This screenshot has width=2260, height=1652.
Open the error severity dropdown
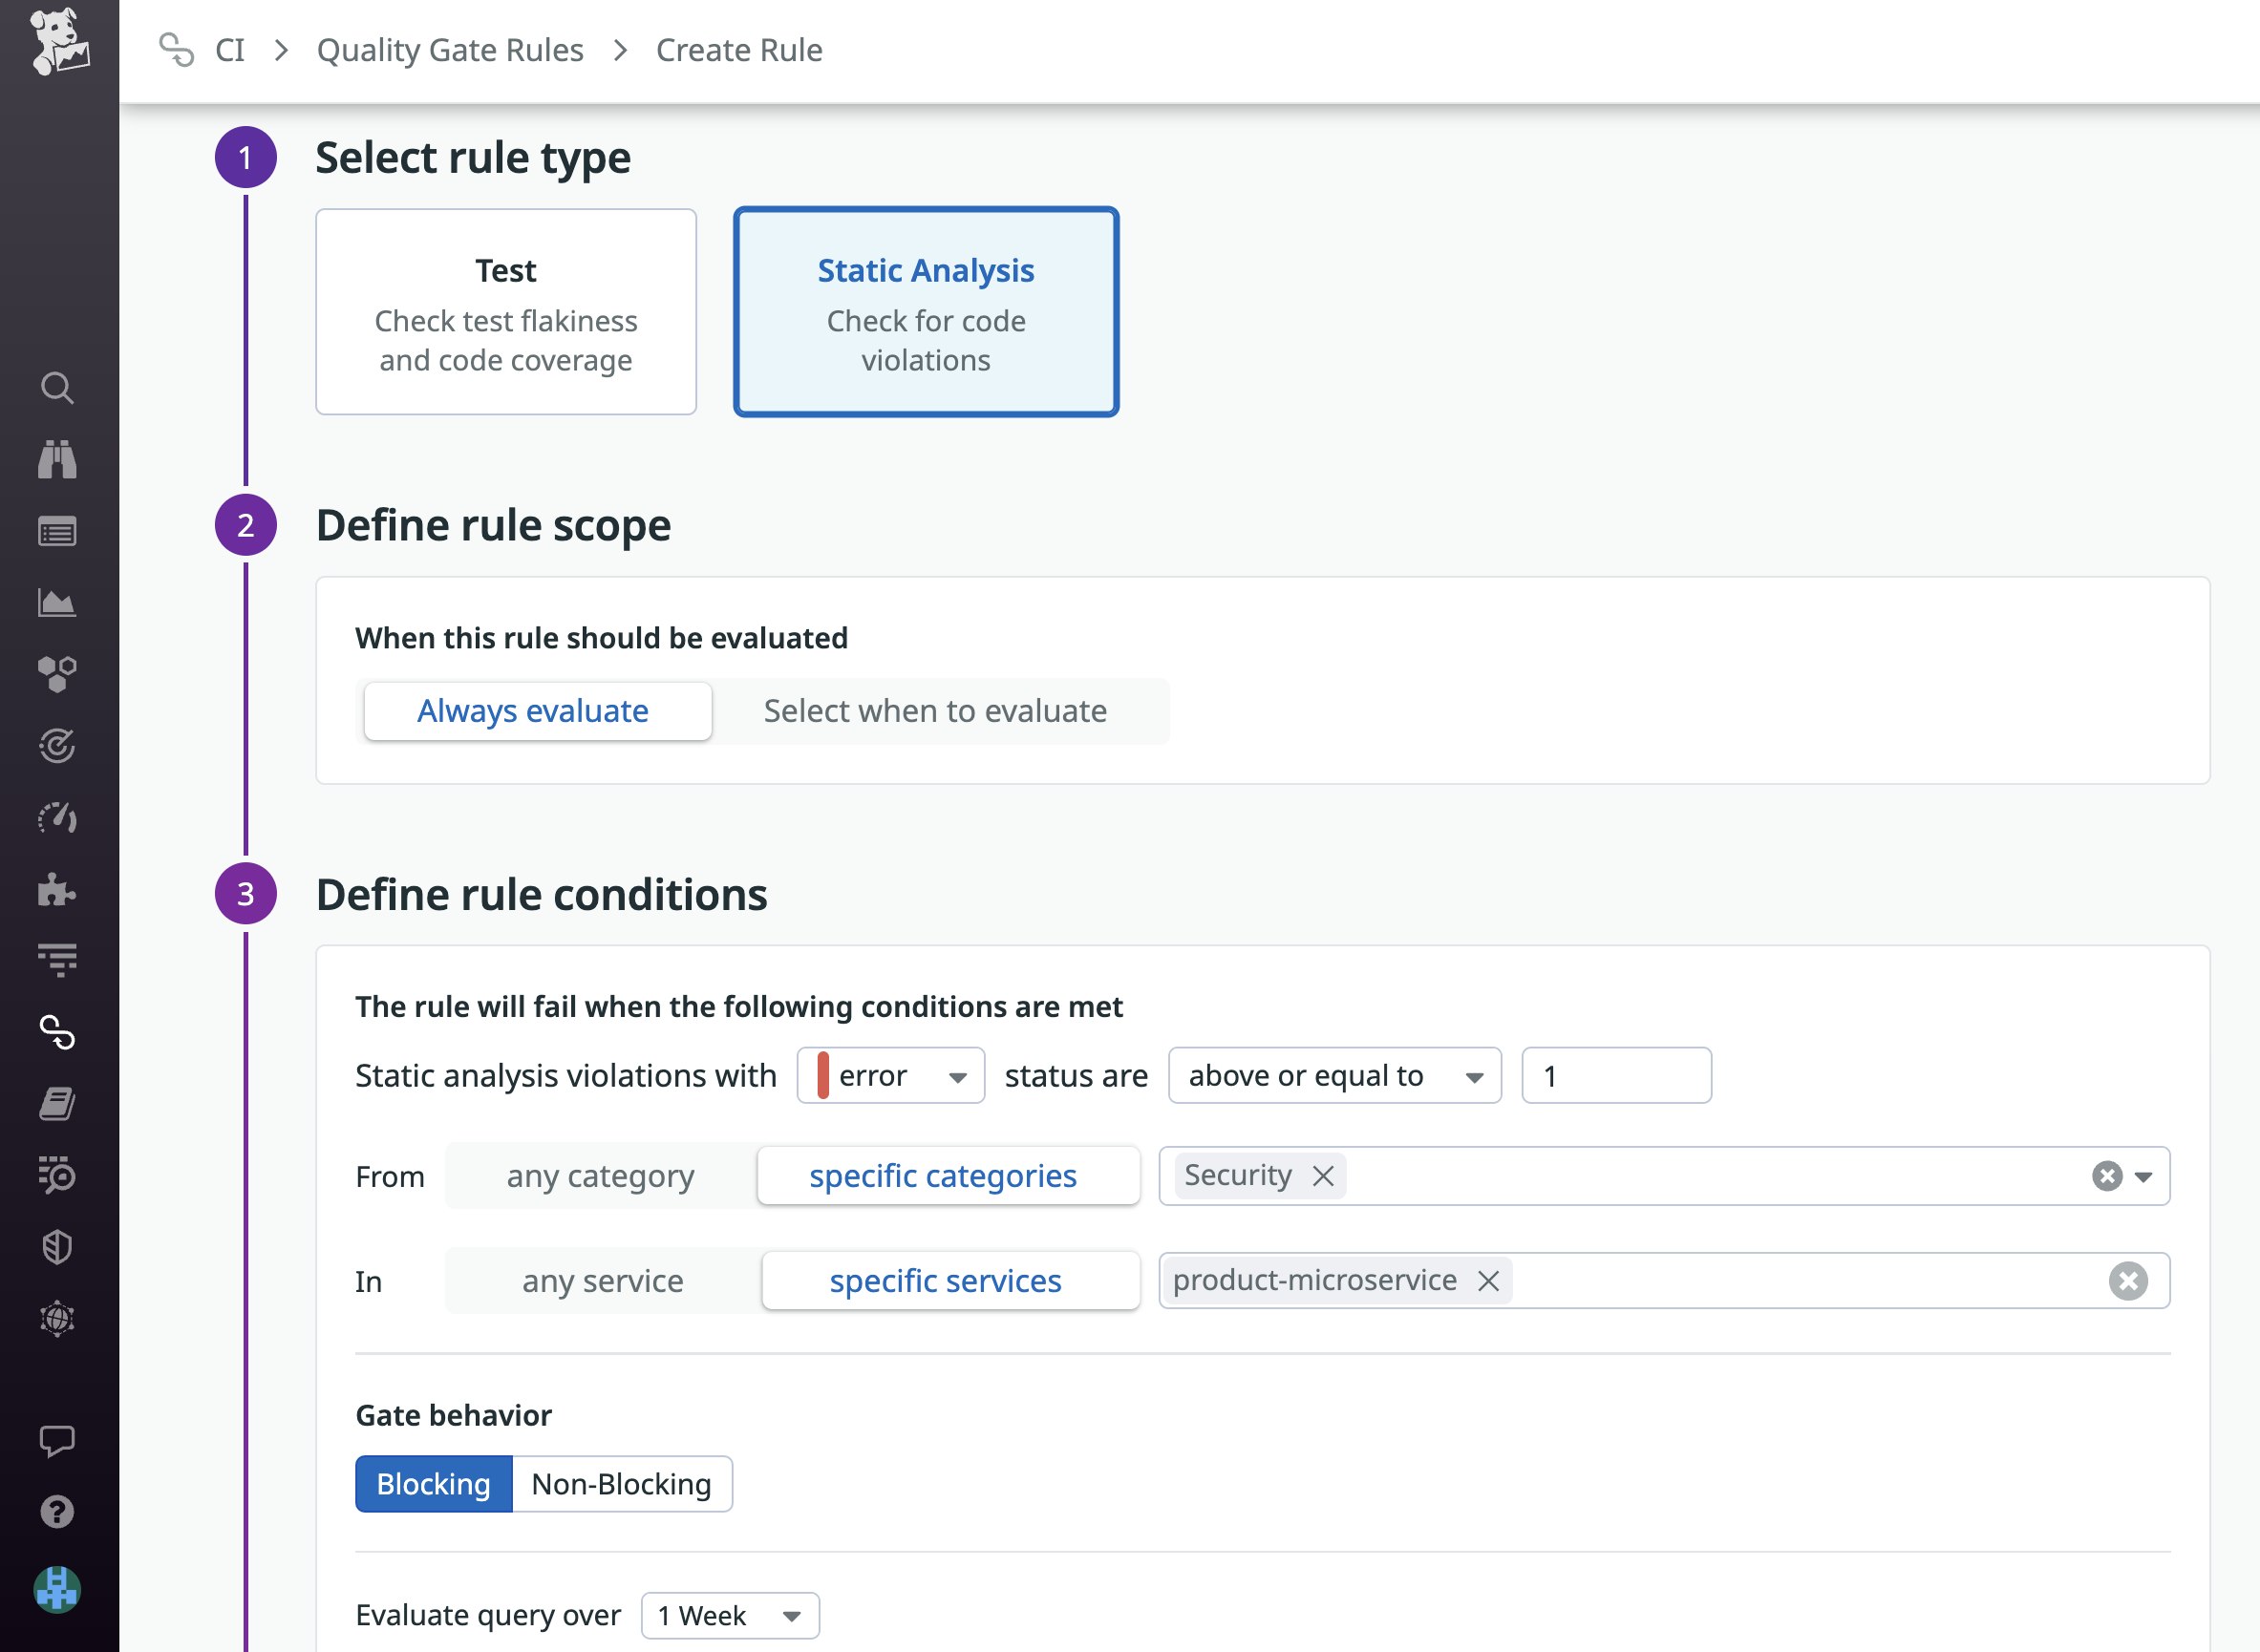point(888,1076)
